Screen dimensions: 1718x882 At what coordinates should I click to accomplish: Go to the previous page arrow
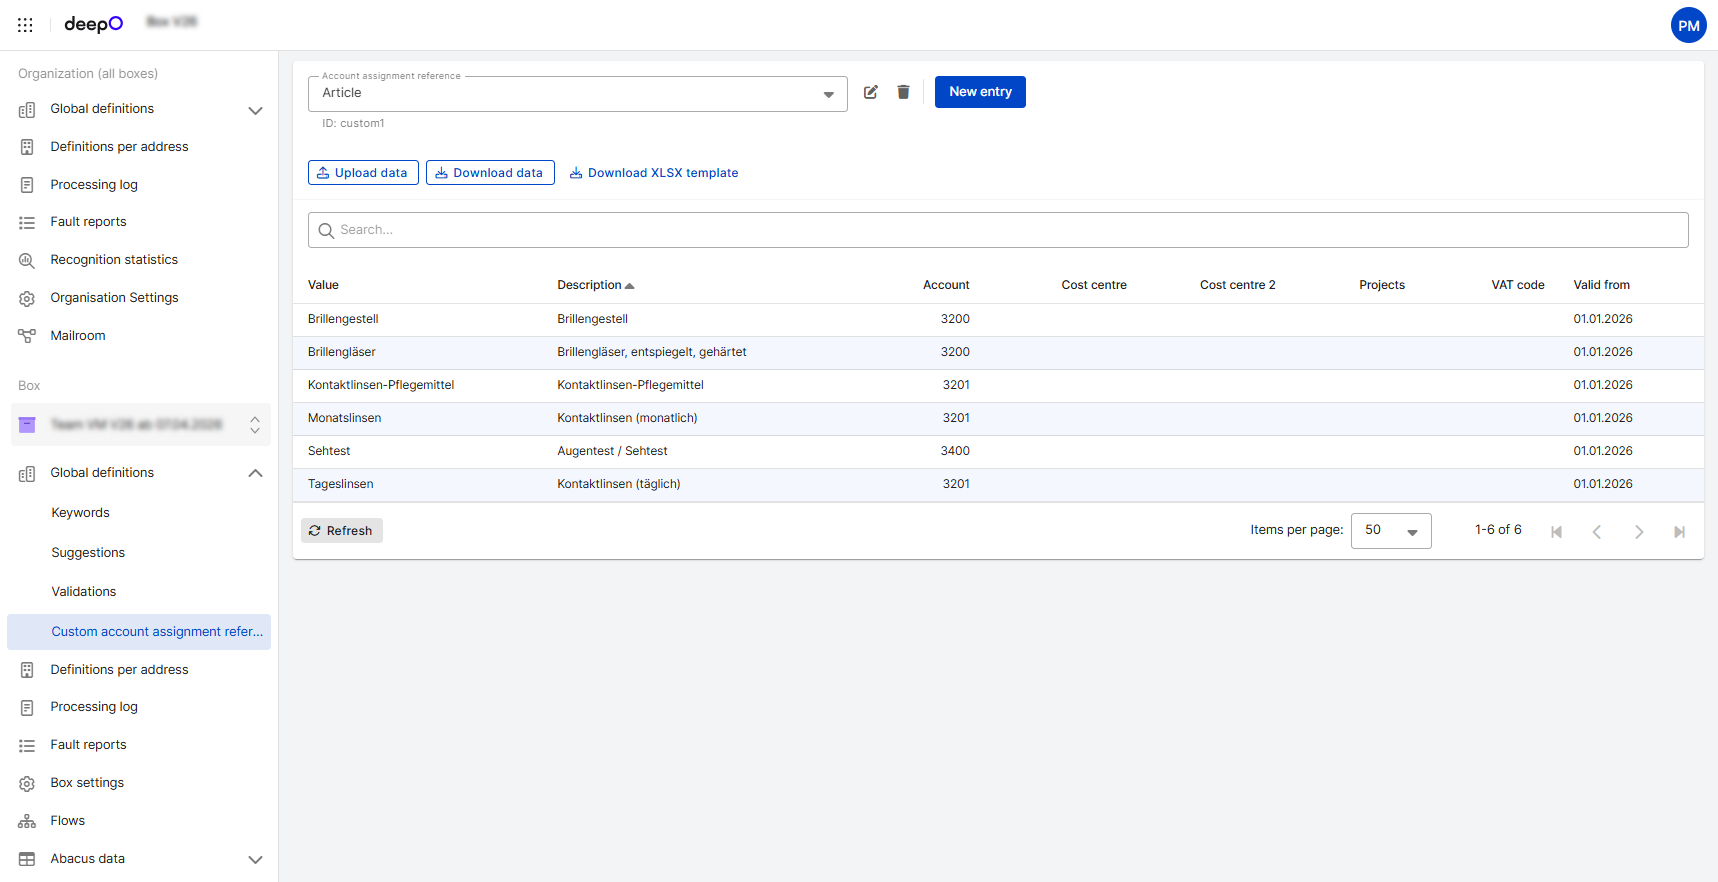coord(1597,531)
